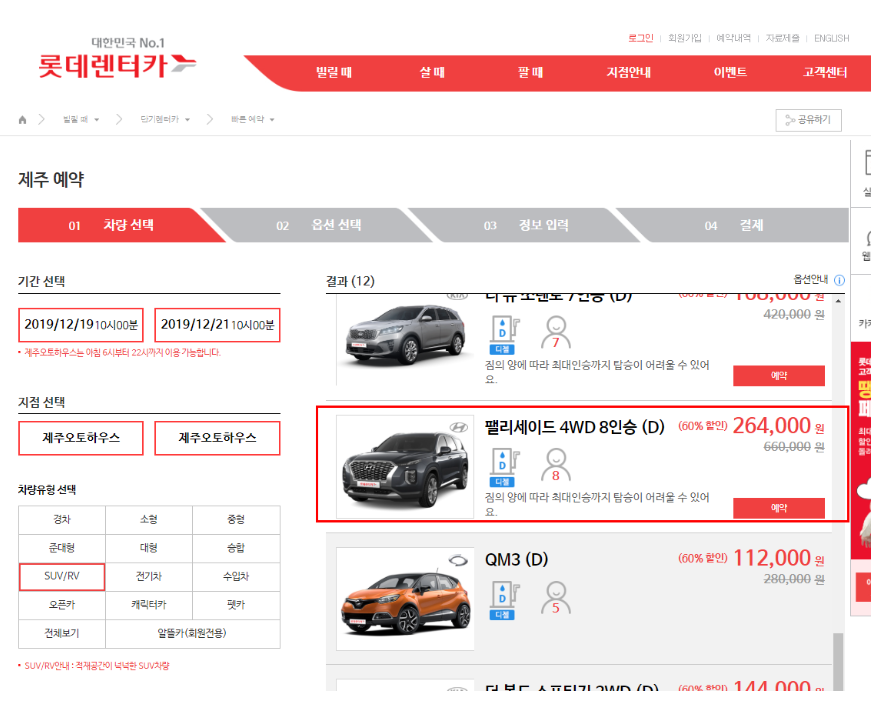Open the 단기렌터카 breadcrumb dropdown
888x705 pixels.
click(165, 119)
